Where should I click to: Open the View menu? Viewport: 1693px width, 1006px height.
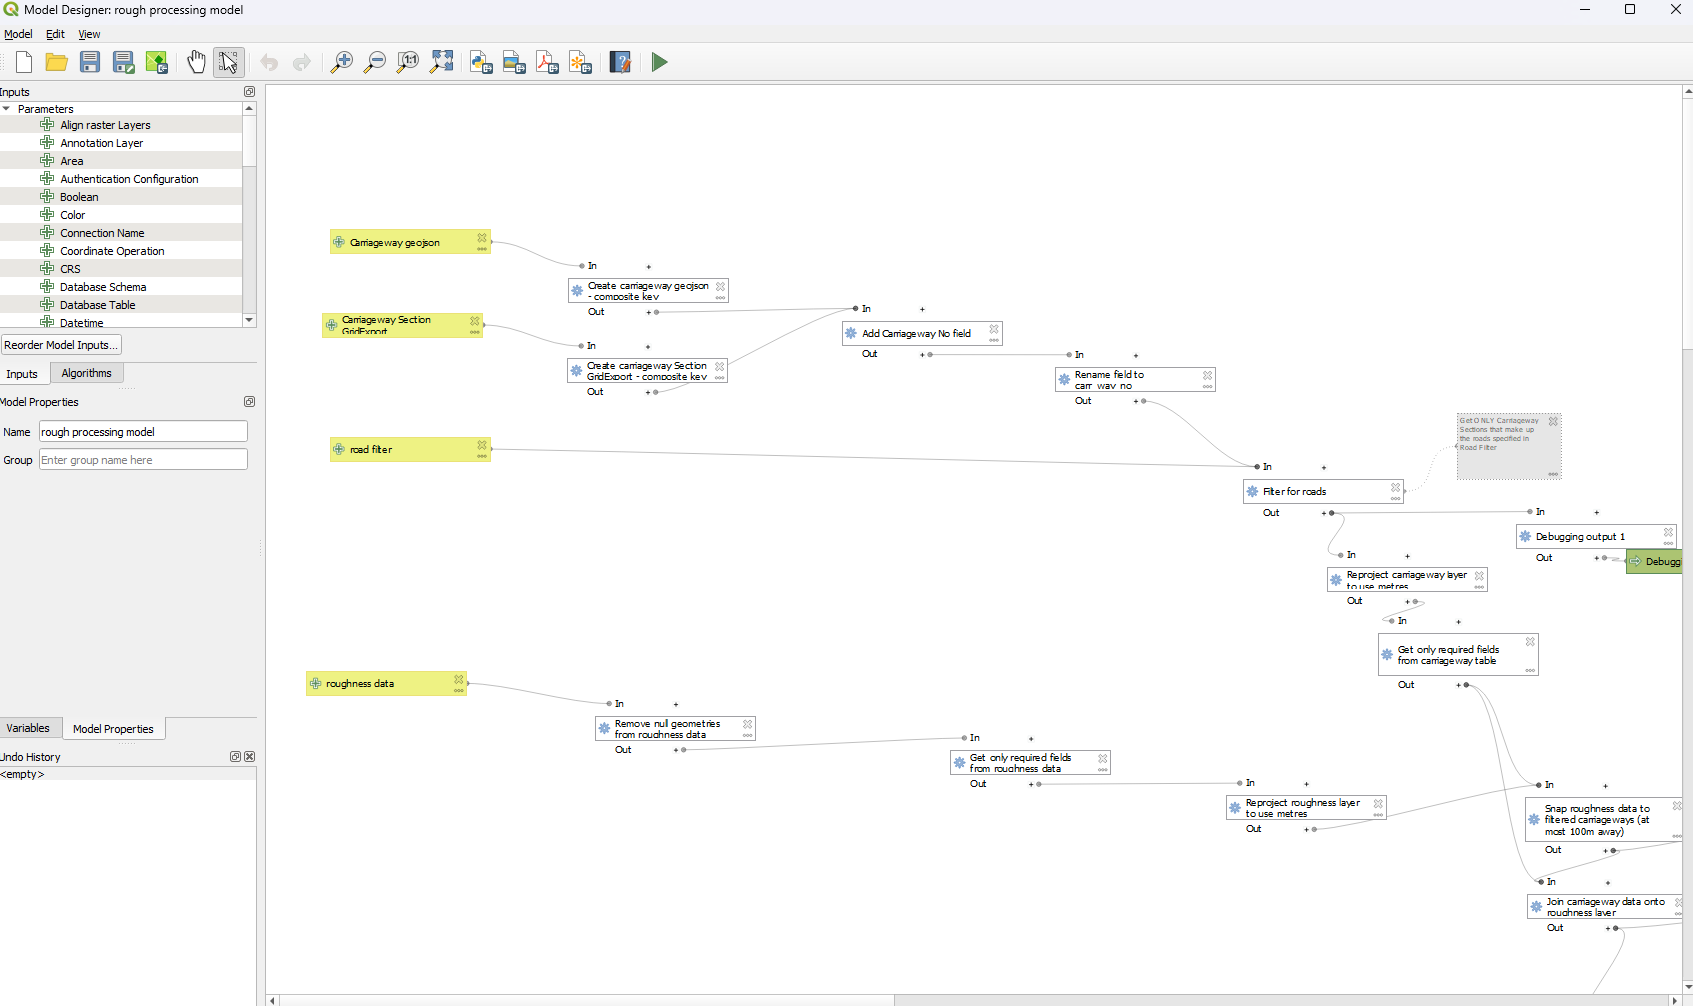tap(89, 34)
